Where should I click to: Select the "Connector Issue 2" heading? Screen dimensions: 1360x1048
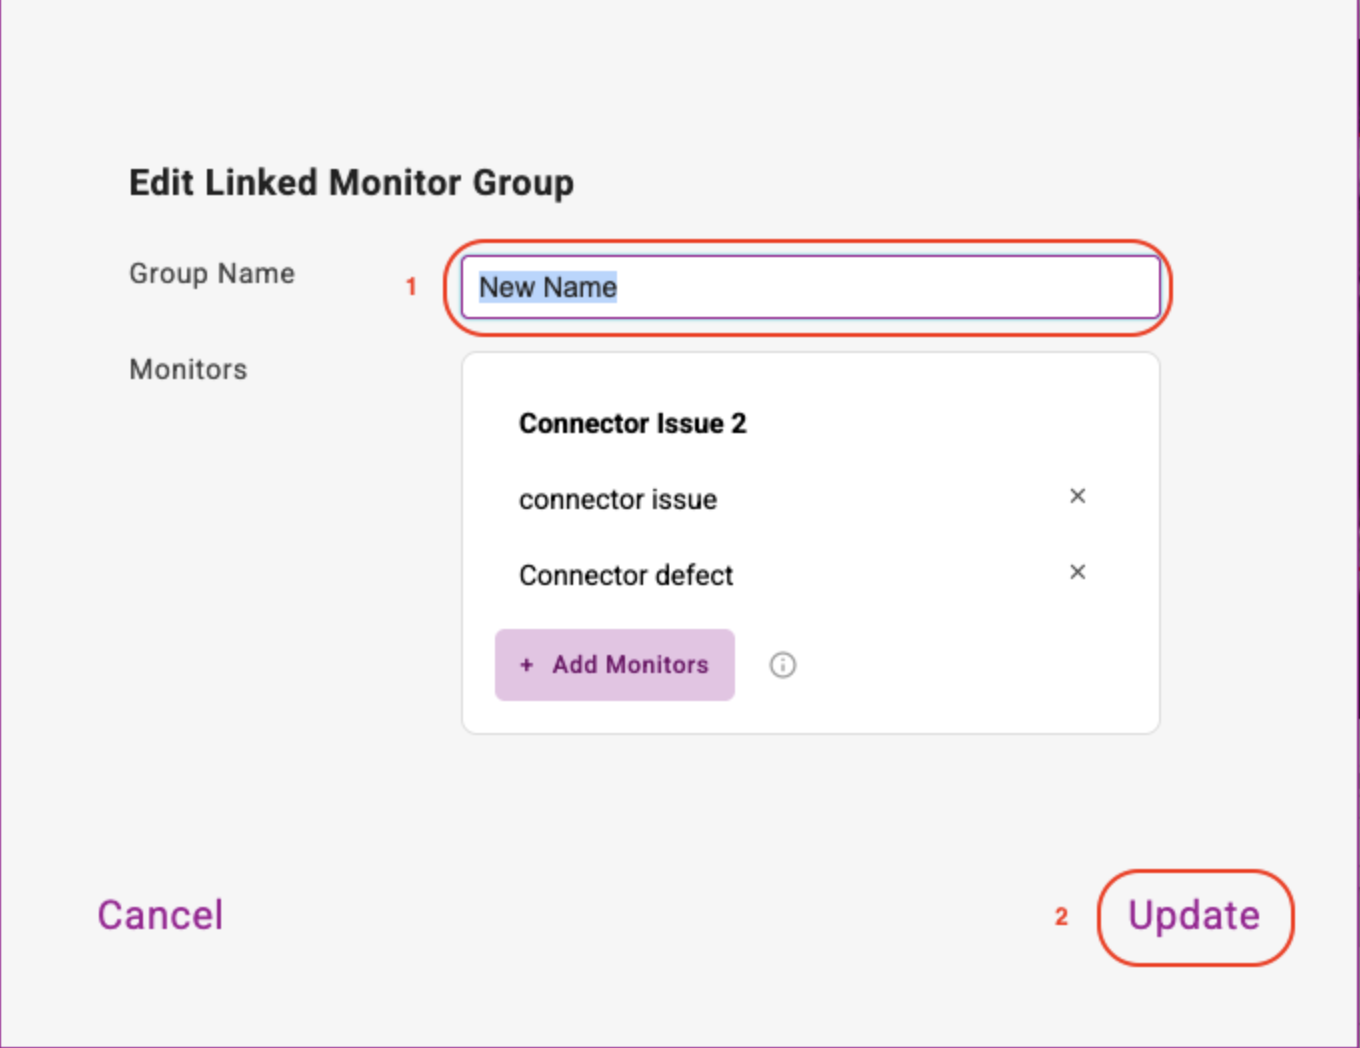[633, 423]
